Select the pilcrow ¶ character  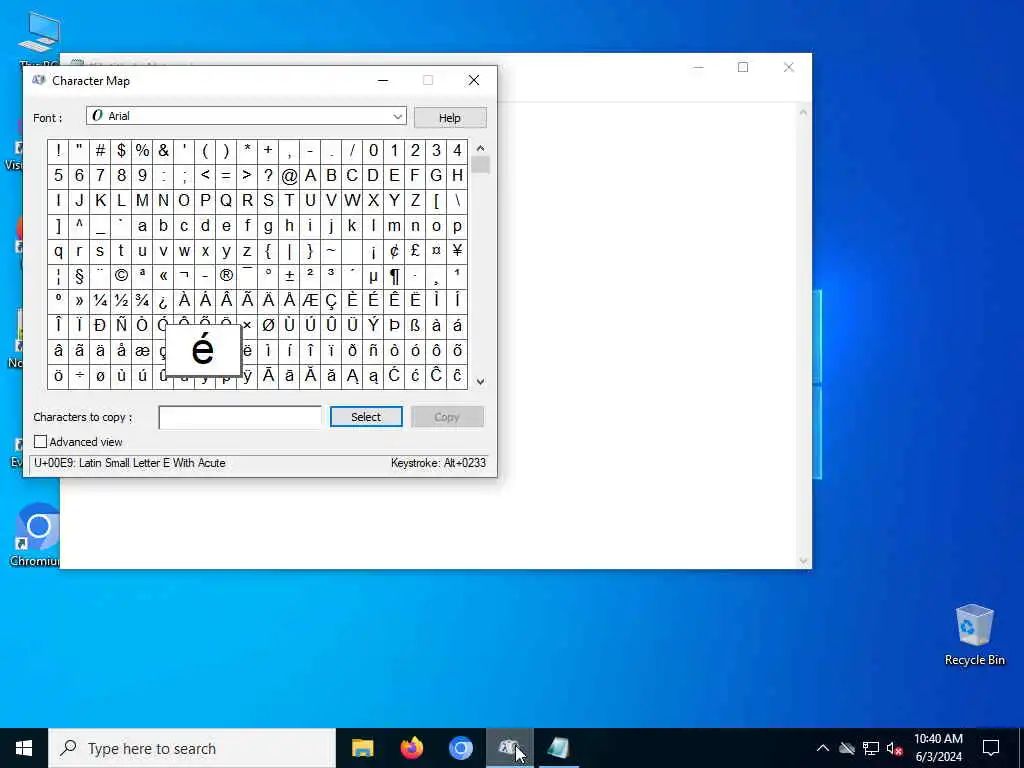(394, 276)
